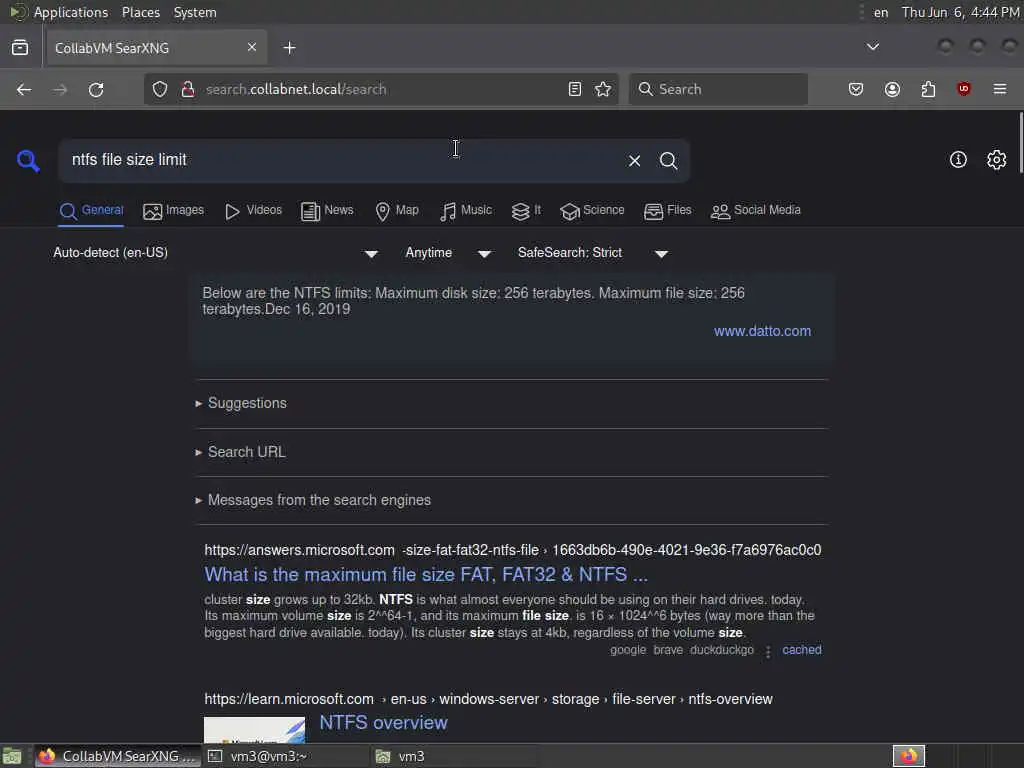Bookmark this page with the star icon
Screen dimensions: 1024x768
pos(603,89)
